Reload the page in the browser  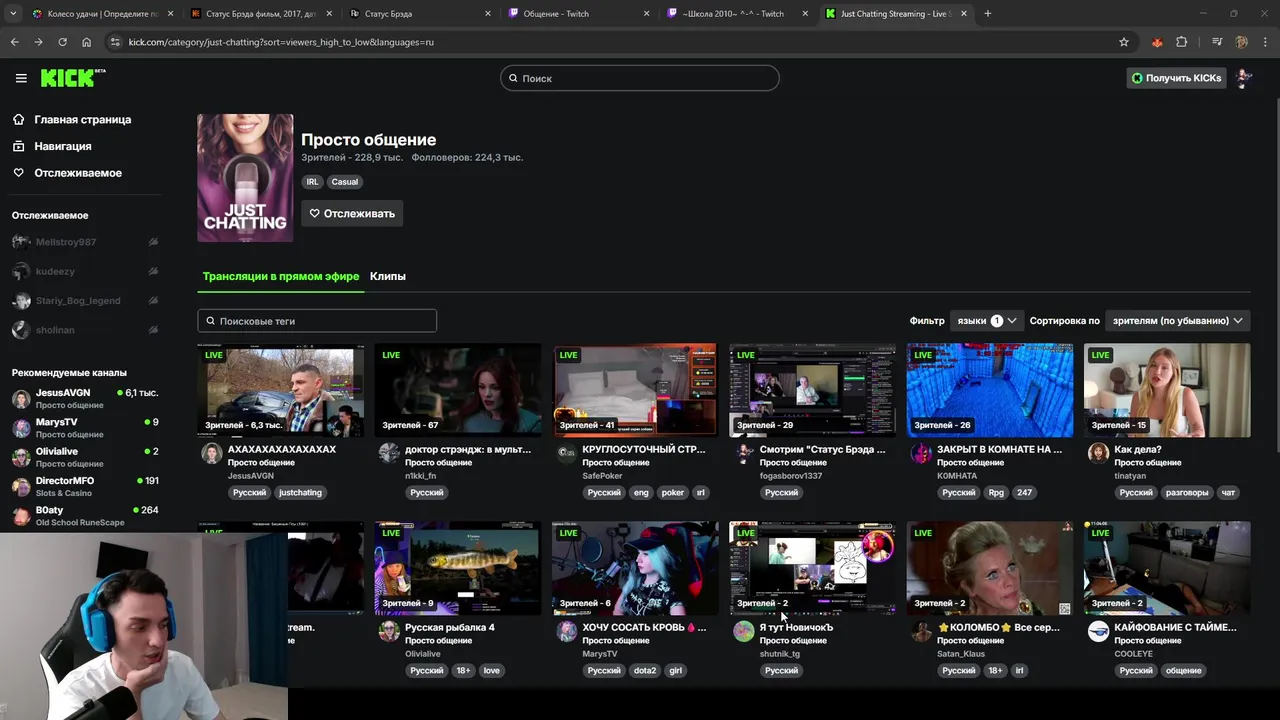click(62, 42)
